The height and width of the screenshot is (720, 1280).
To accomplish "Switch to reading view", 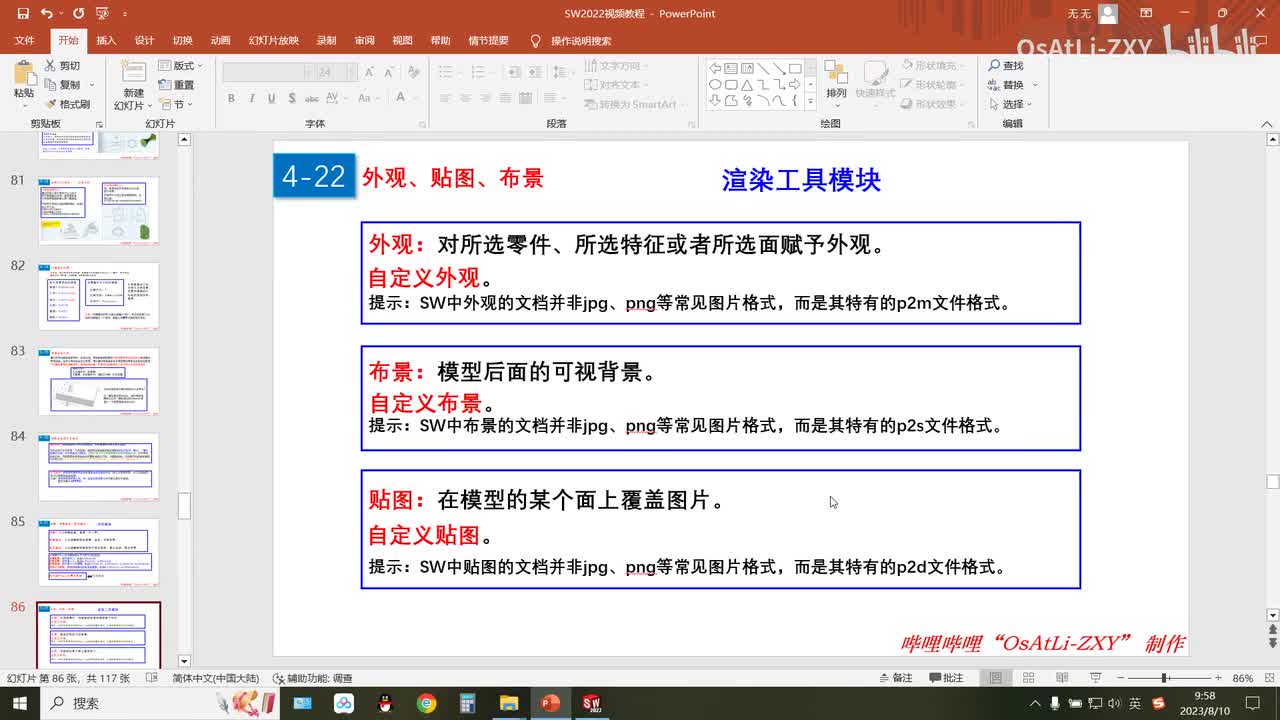I will pos(1061,677).
